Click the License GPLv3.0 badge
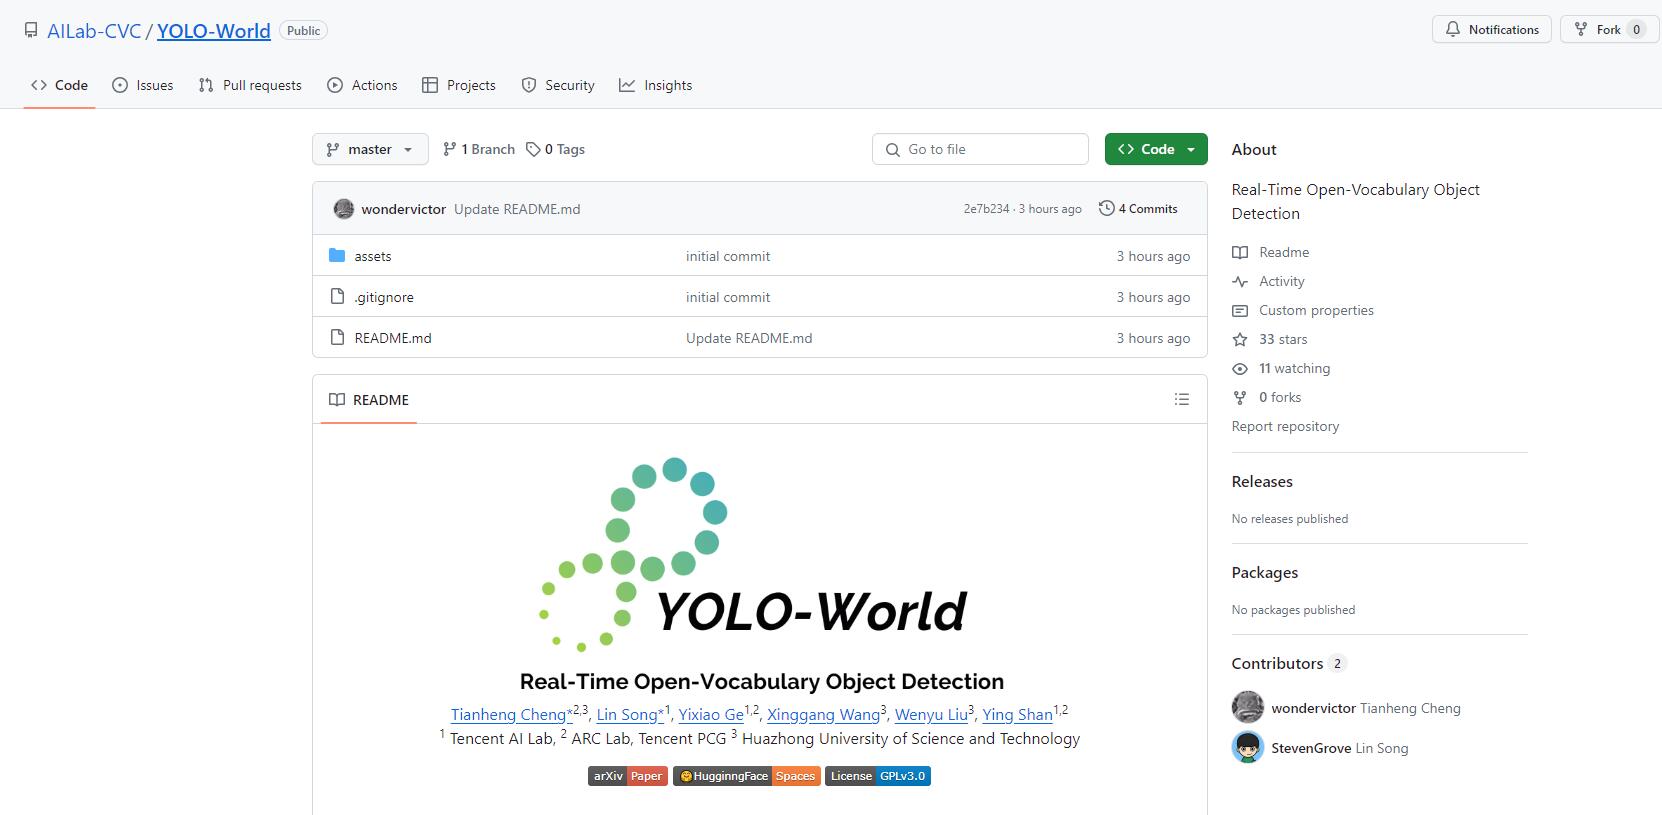 coord(878,776)
